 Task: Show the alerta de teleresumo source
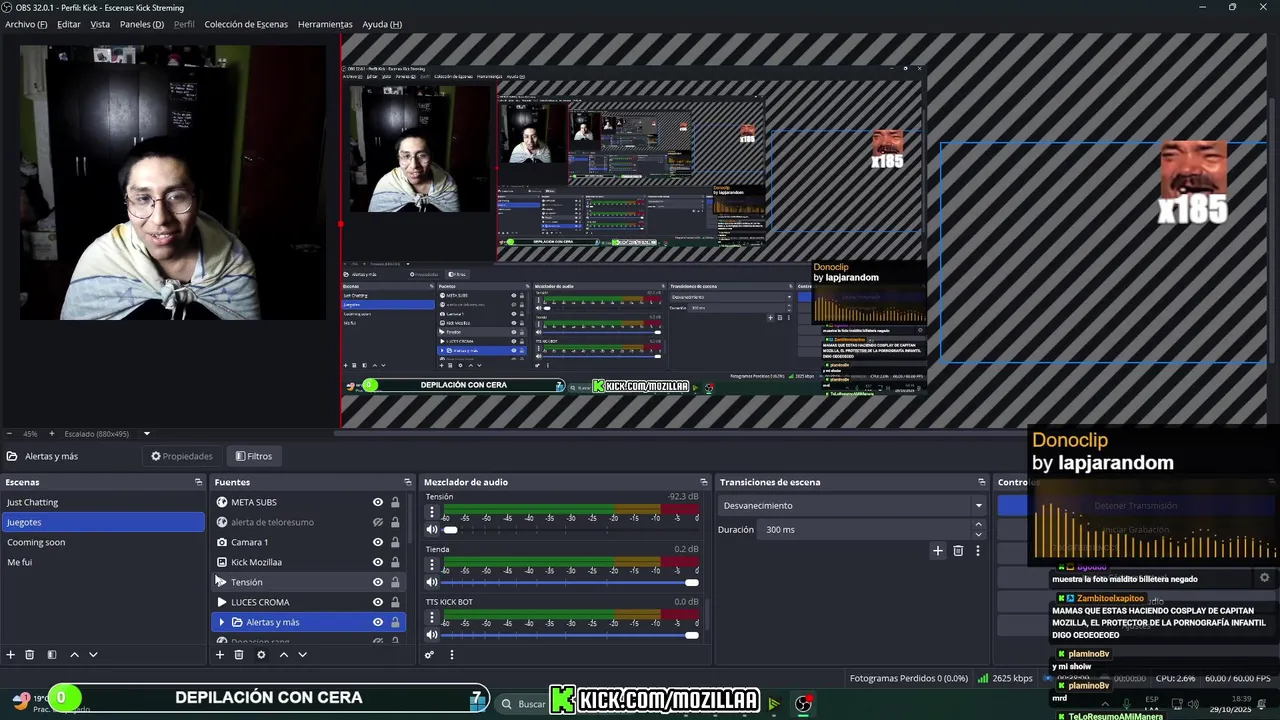coord(378,522)
